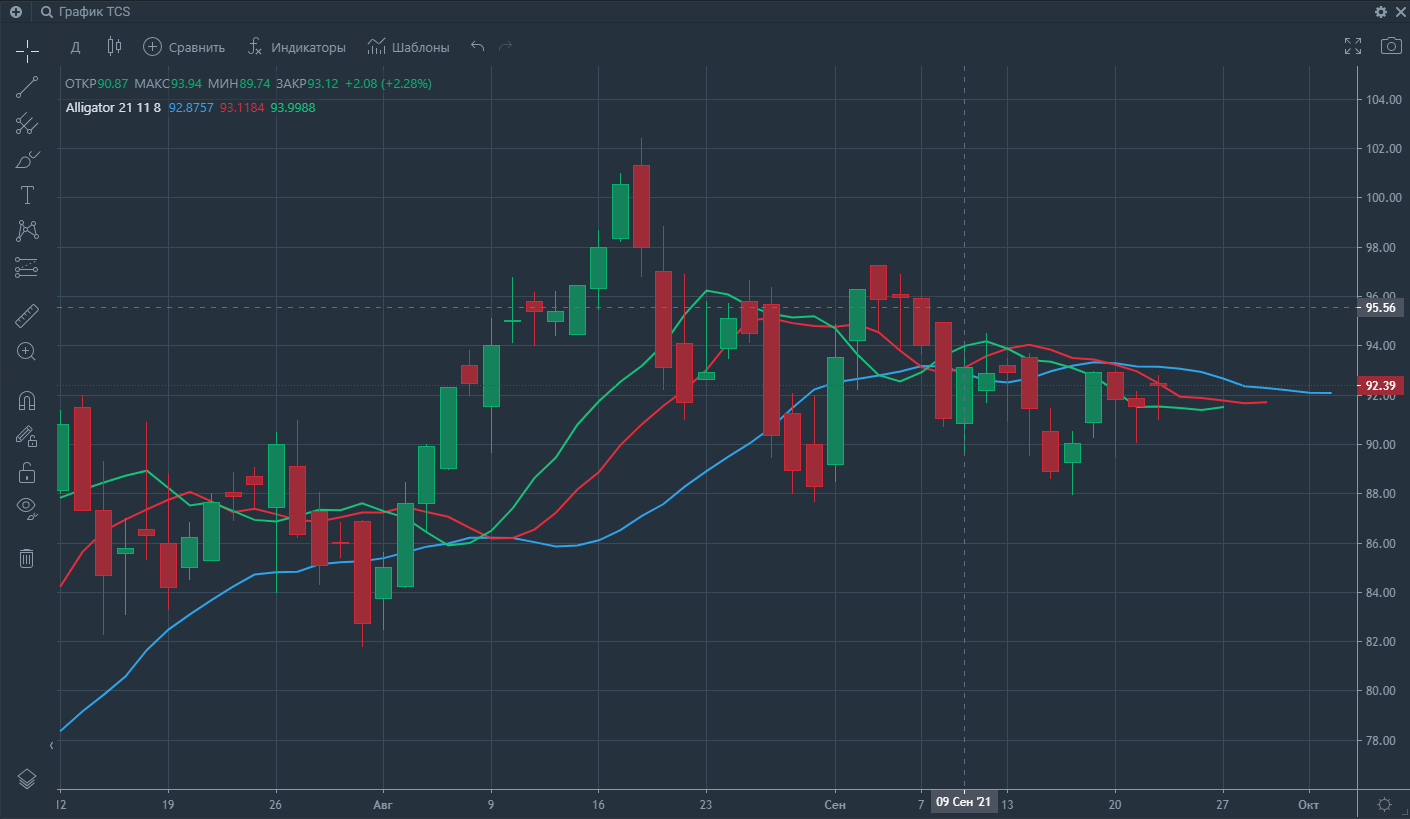Open the candlestick chart type dropdown
This screenshot has height=819, width=1410.
(x=113, y=47)
